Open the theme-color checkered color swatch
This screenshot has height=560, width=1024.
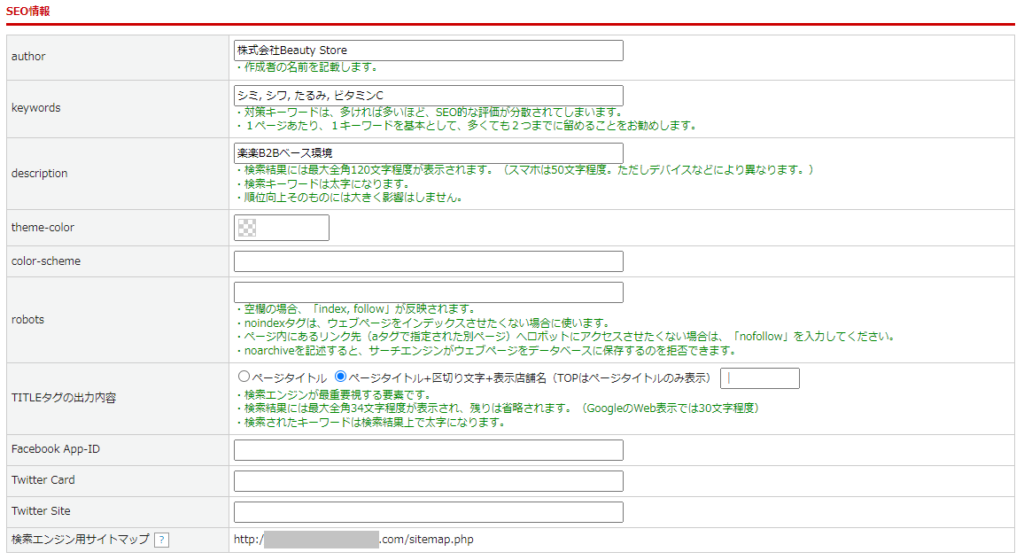[247, 228]
